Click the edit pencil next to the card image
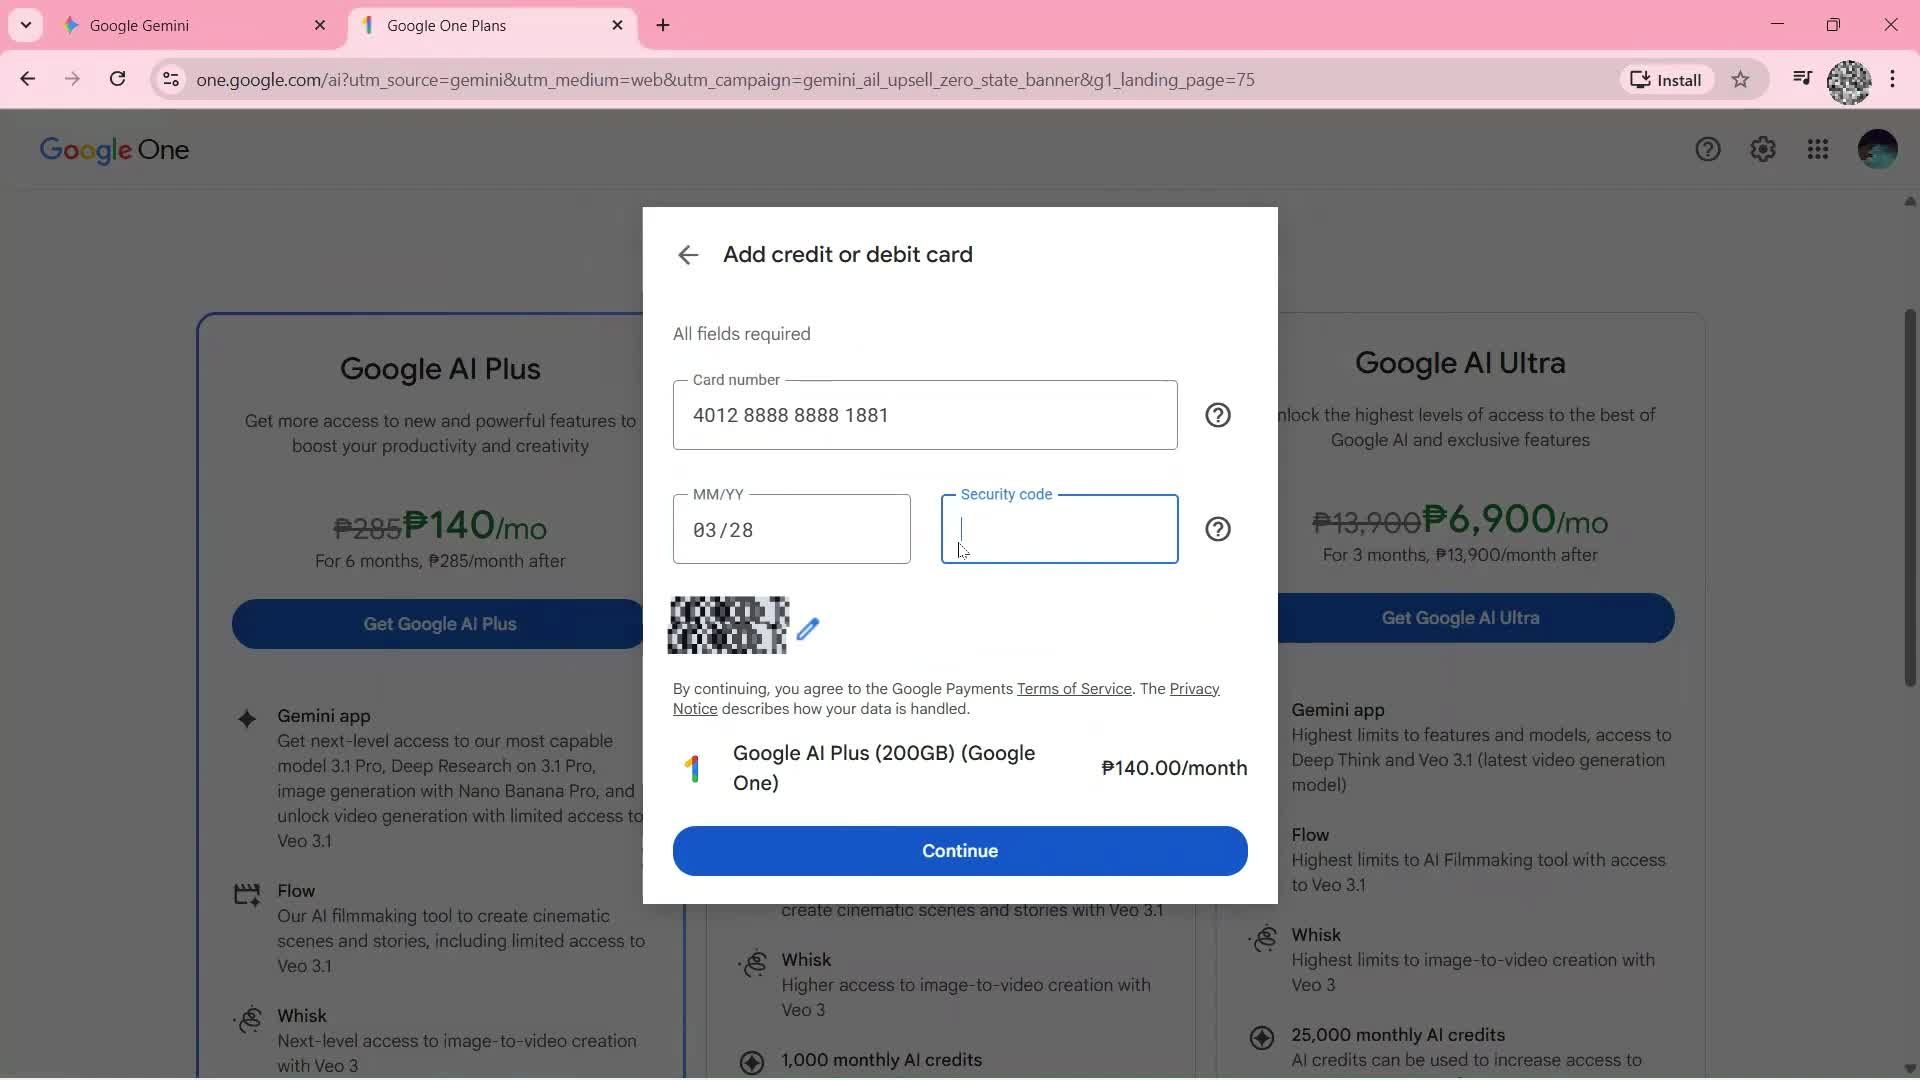Viewport: 1920px width, 1080px height. tap(810, 629)
